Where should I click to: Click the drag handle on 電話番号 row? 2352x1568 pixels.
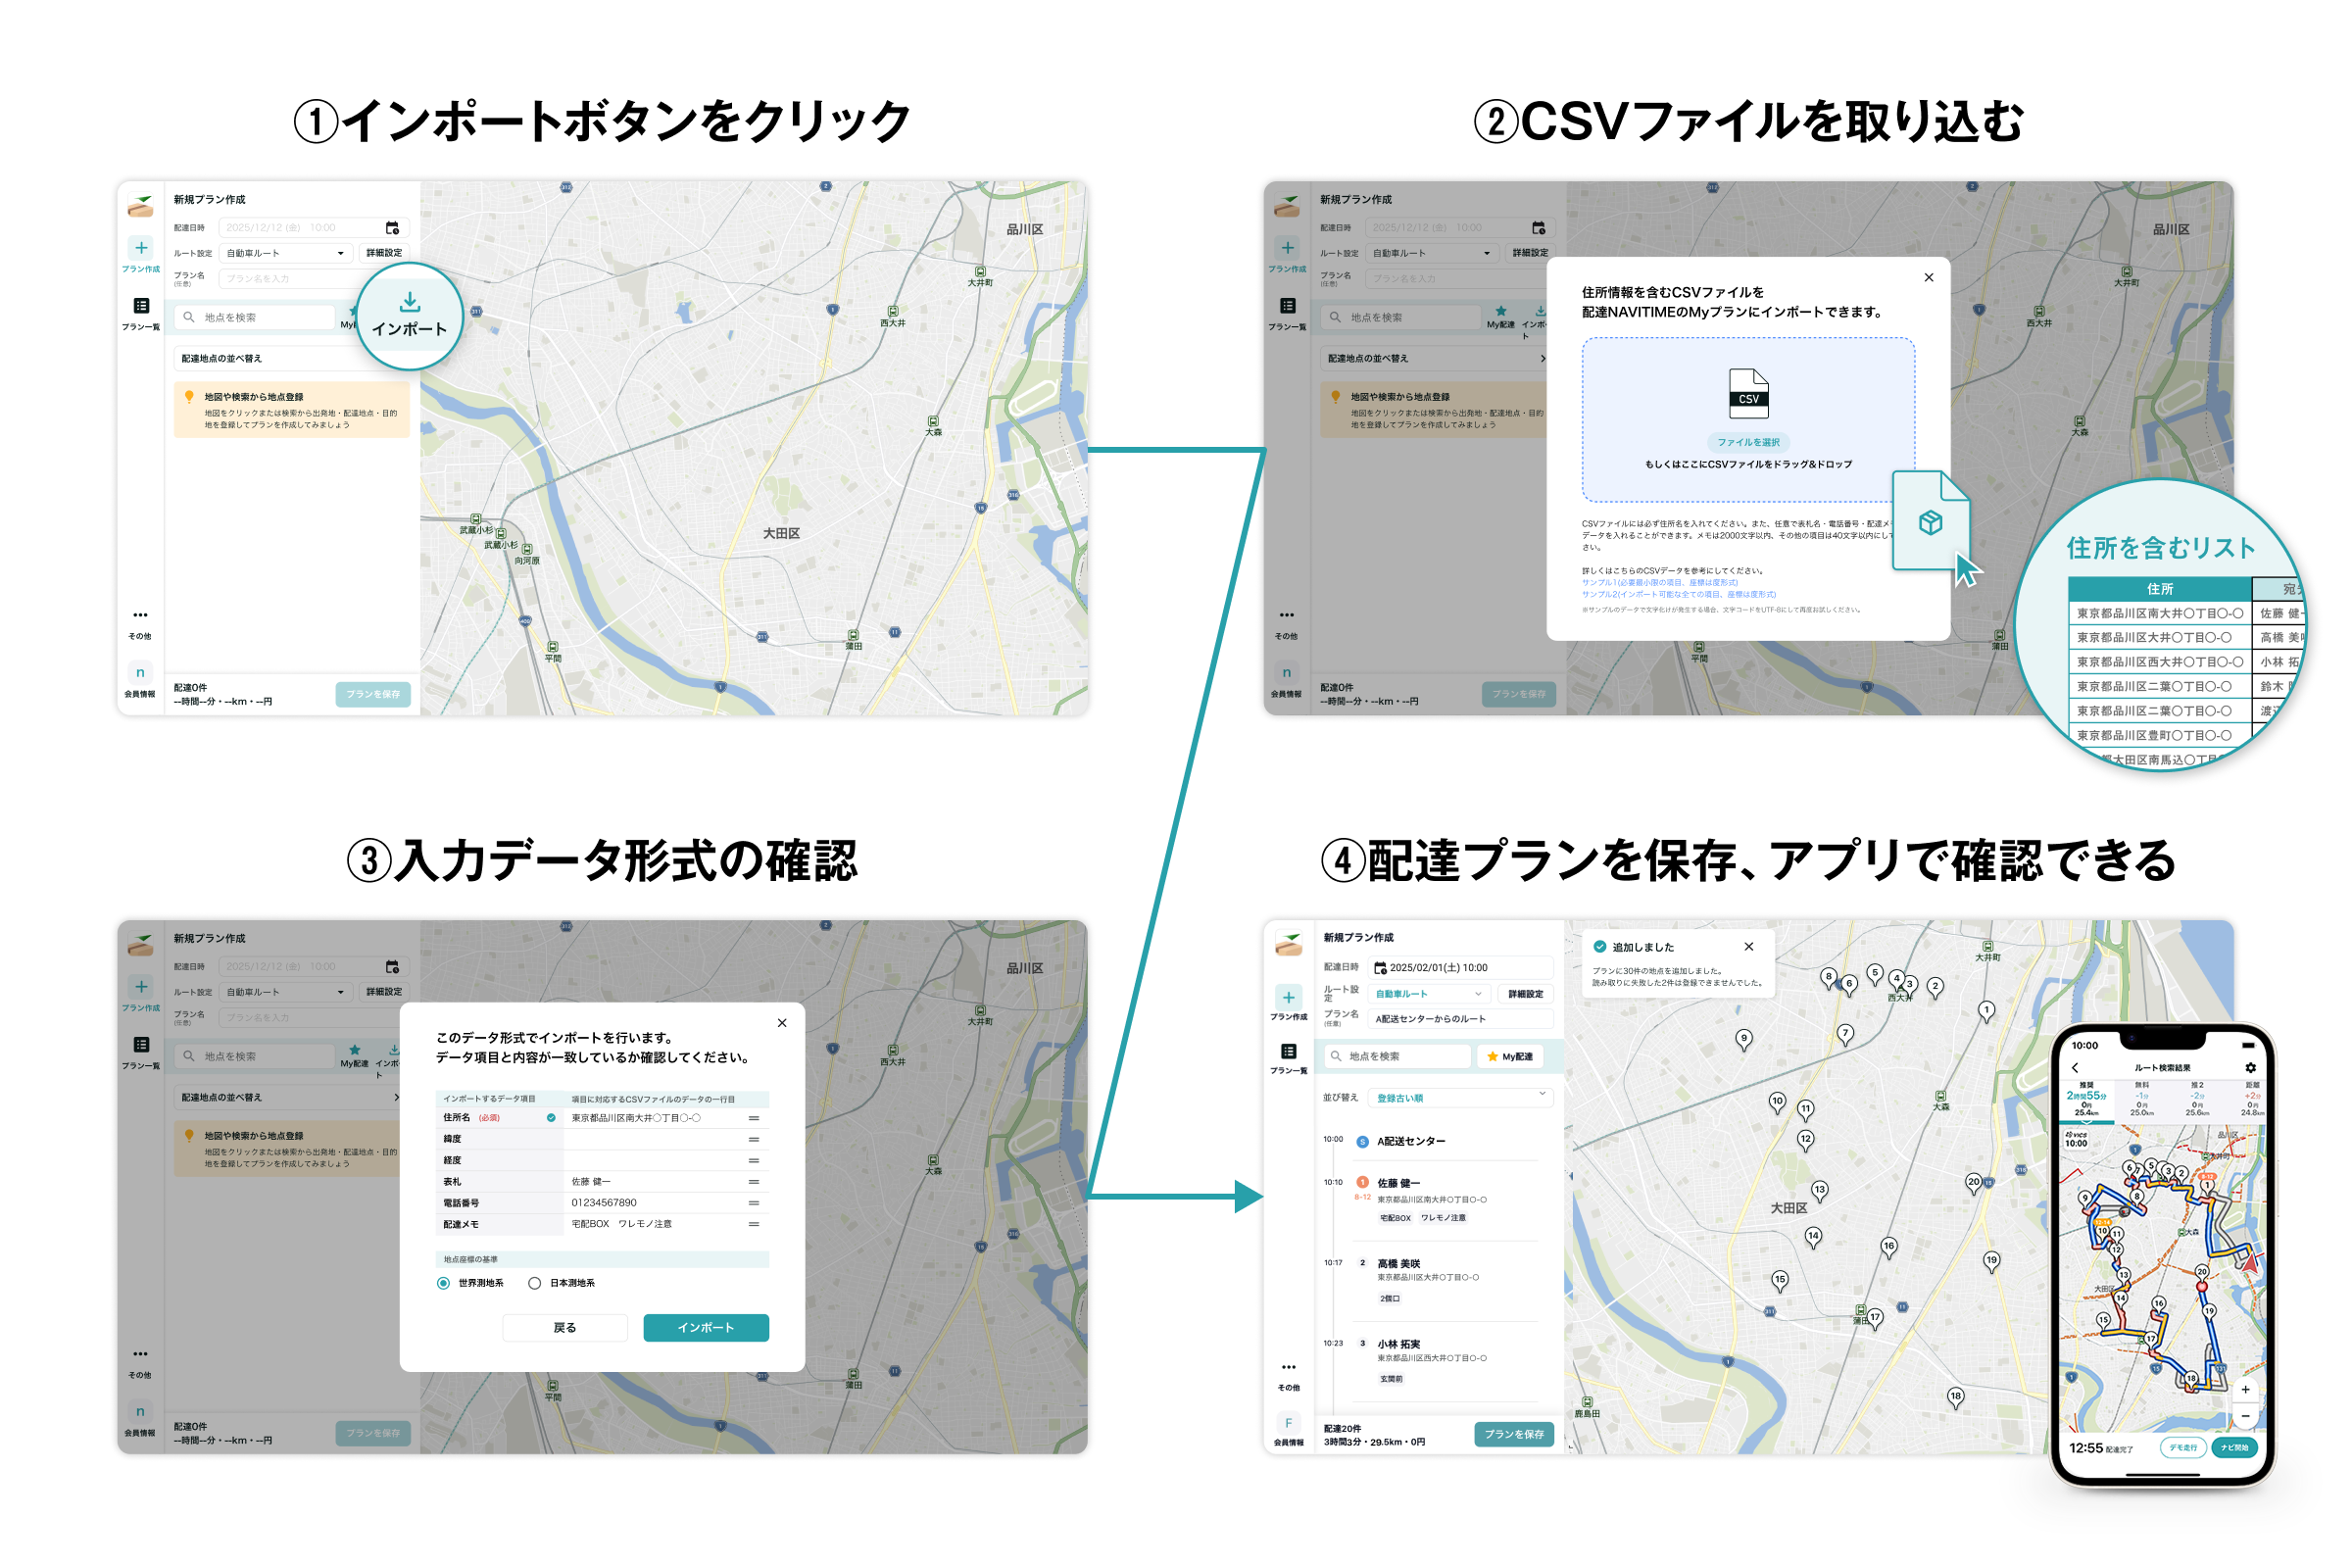tap(753, 1203)
